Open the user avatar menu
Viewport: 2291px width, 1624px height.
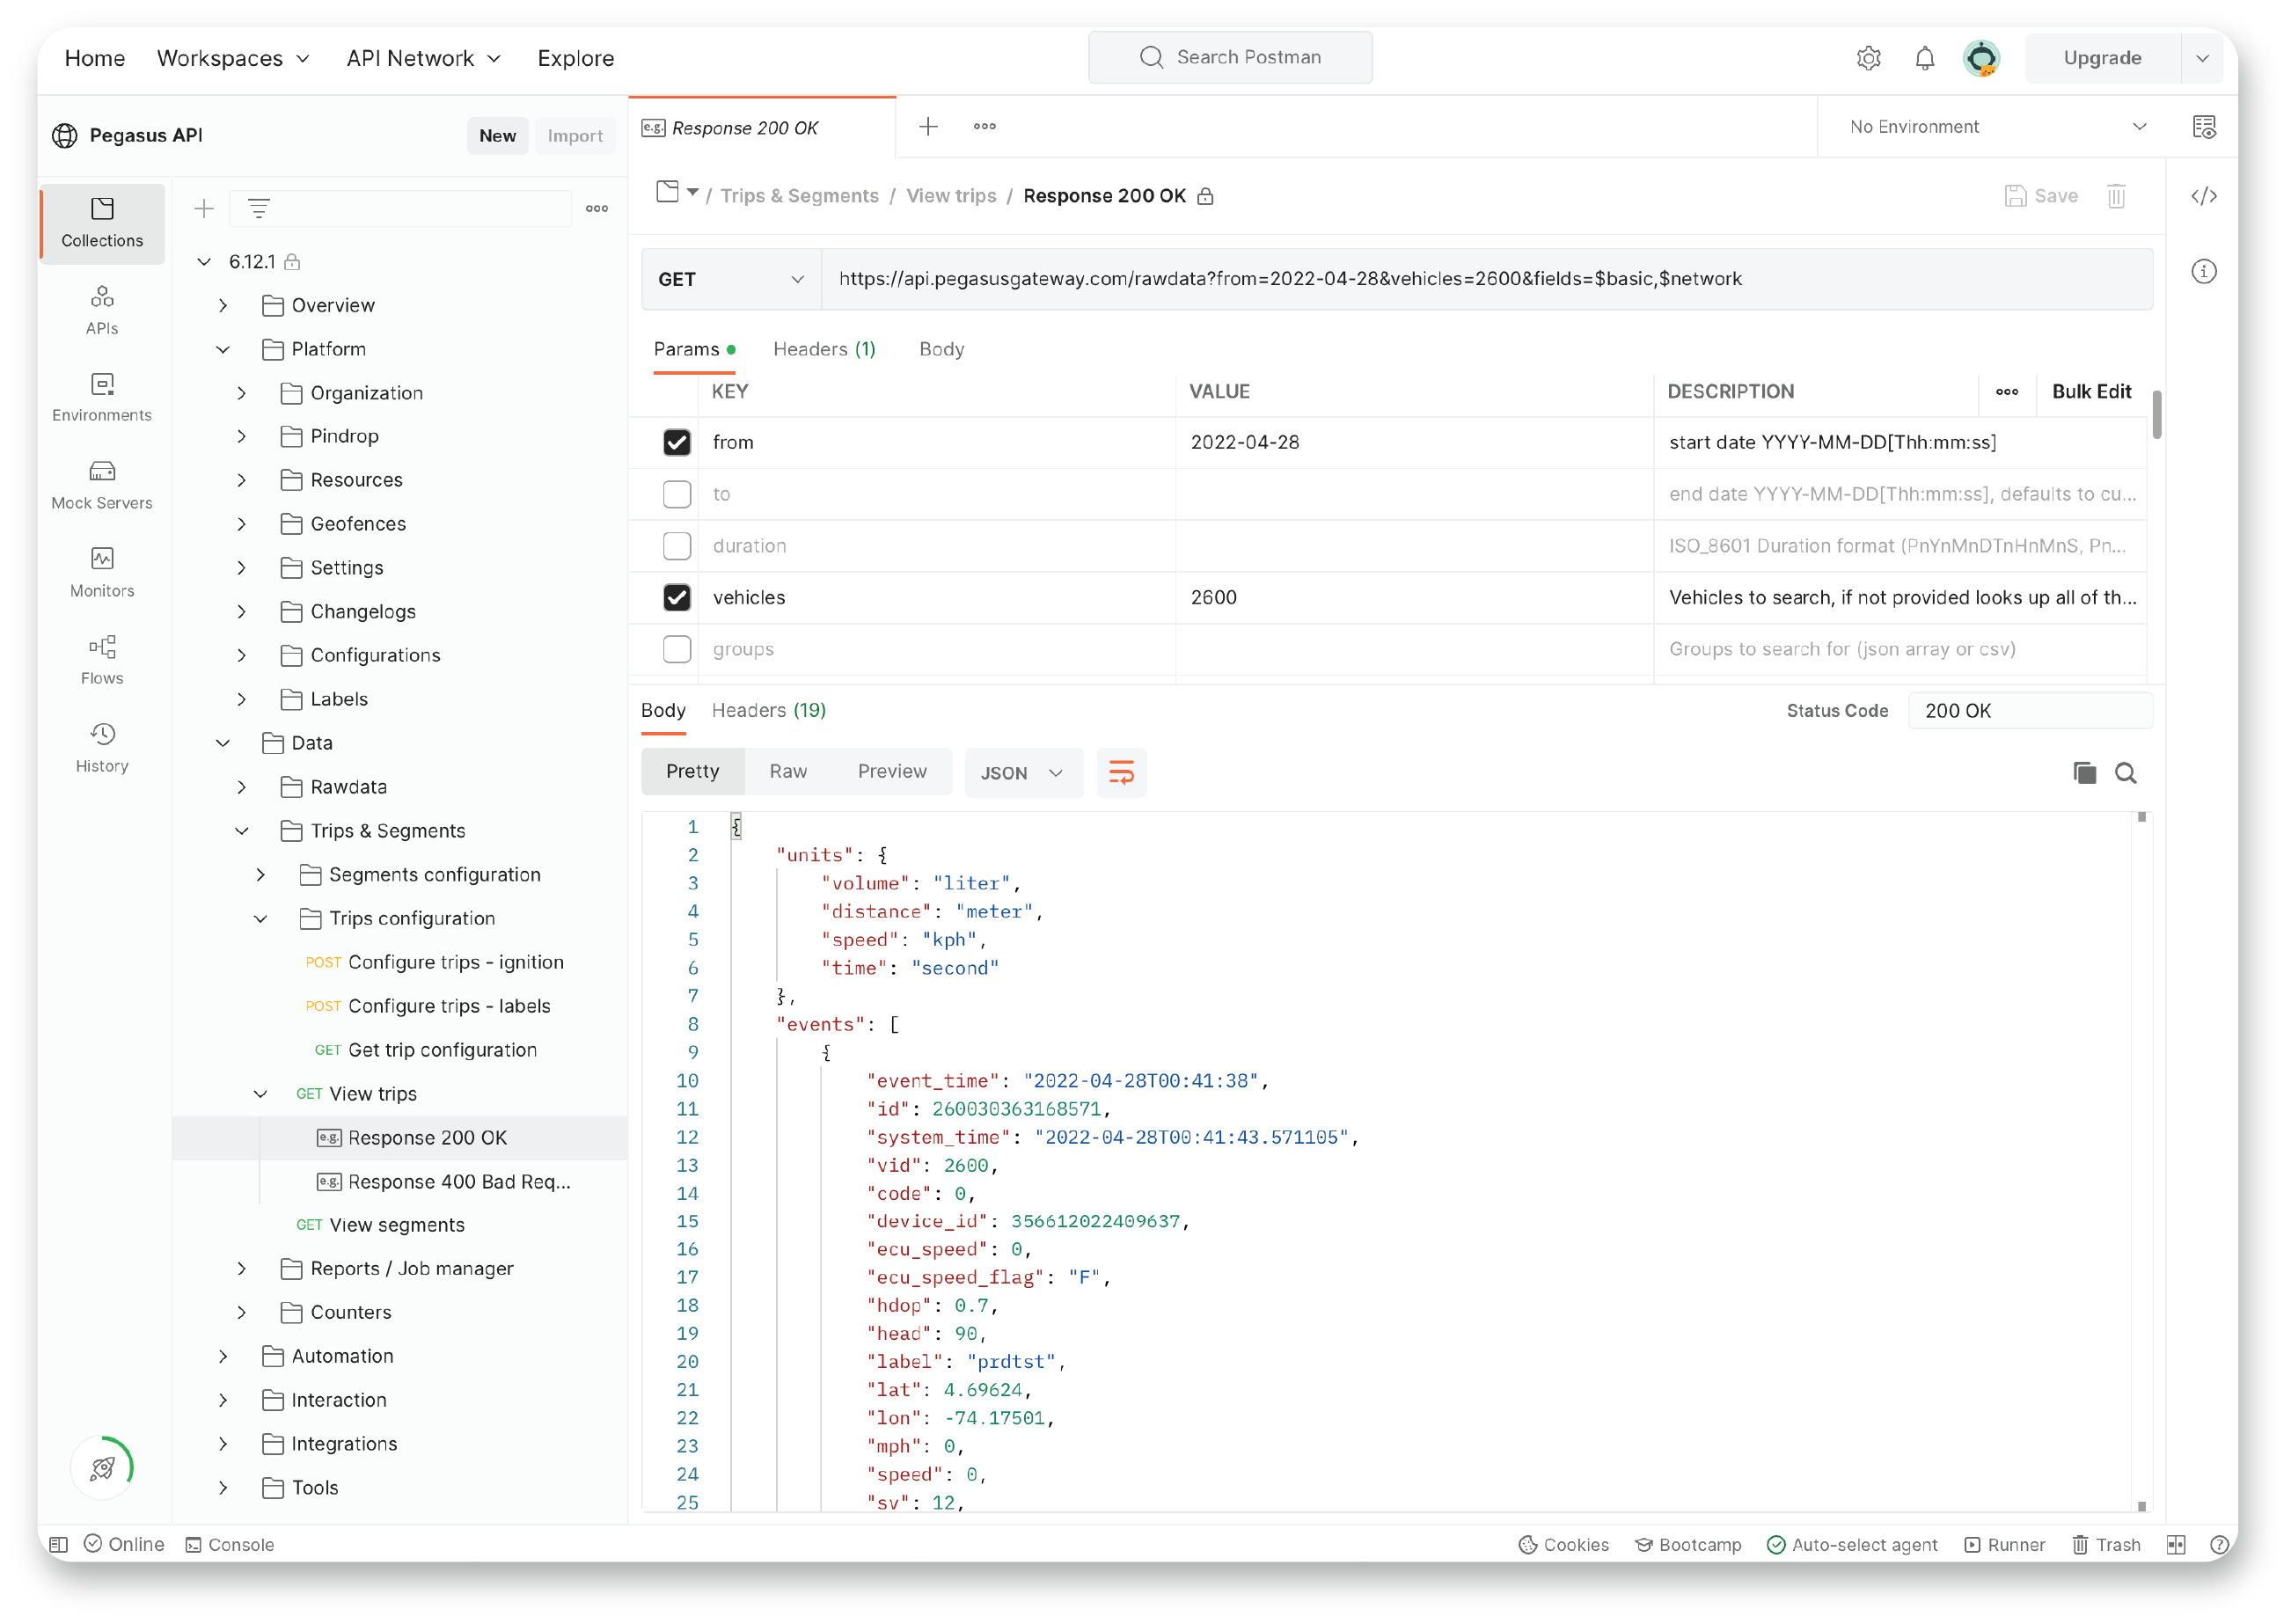(1981, 58)
